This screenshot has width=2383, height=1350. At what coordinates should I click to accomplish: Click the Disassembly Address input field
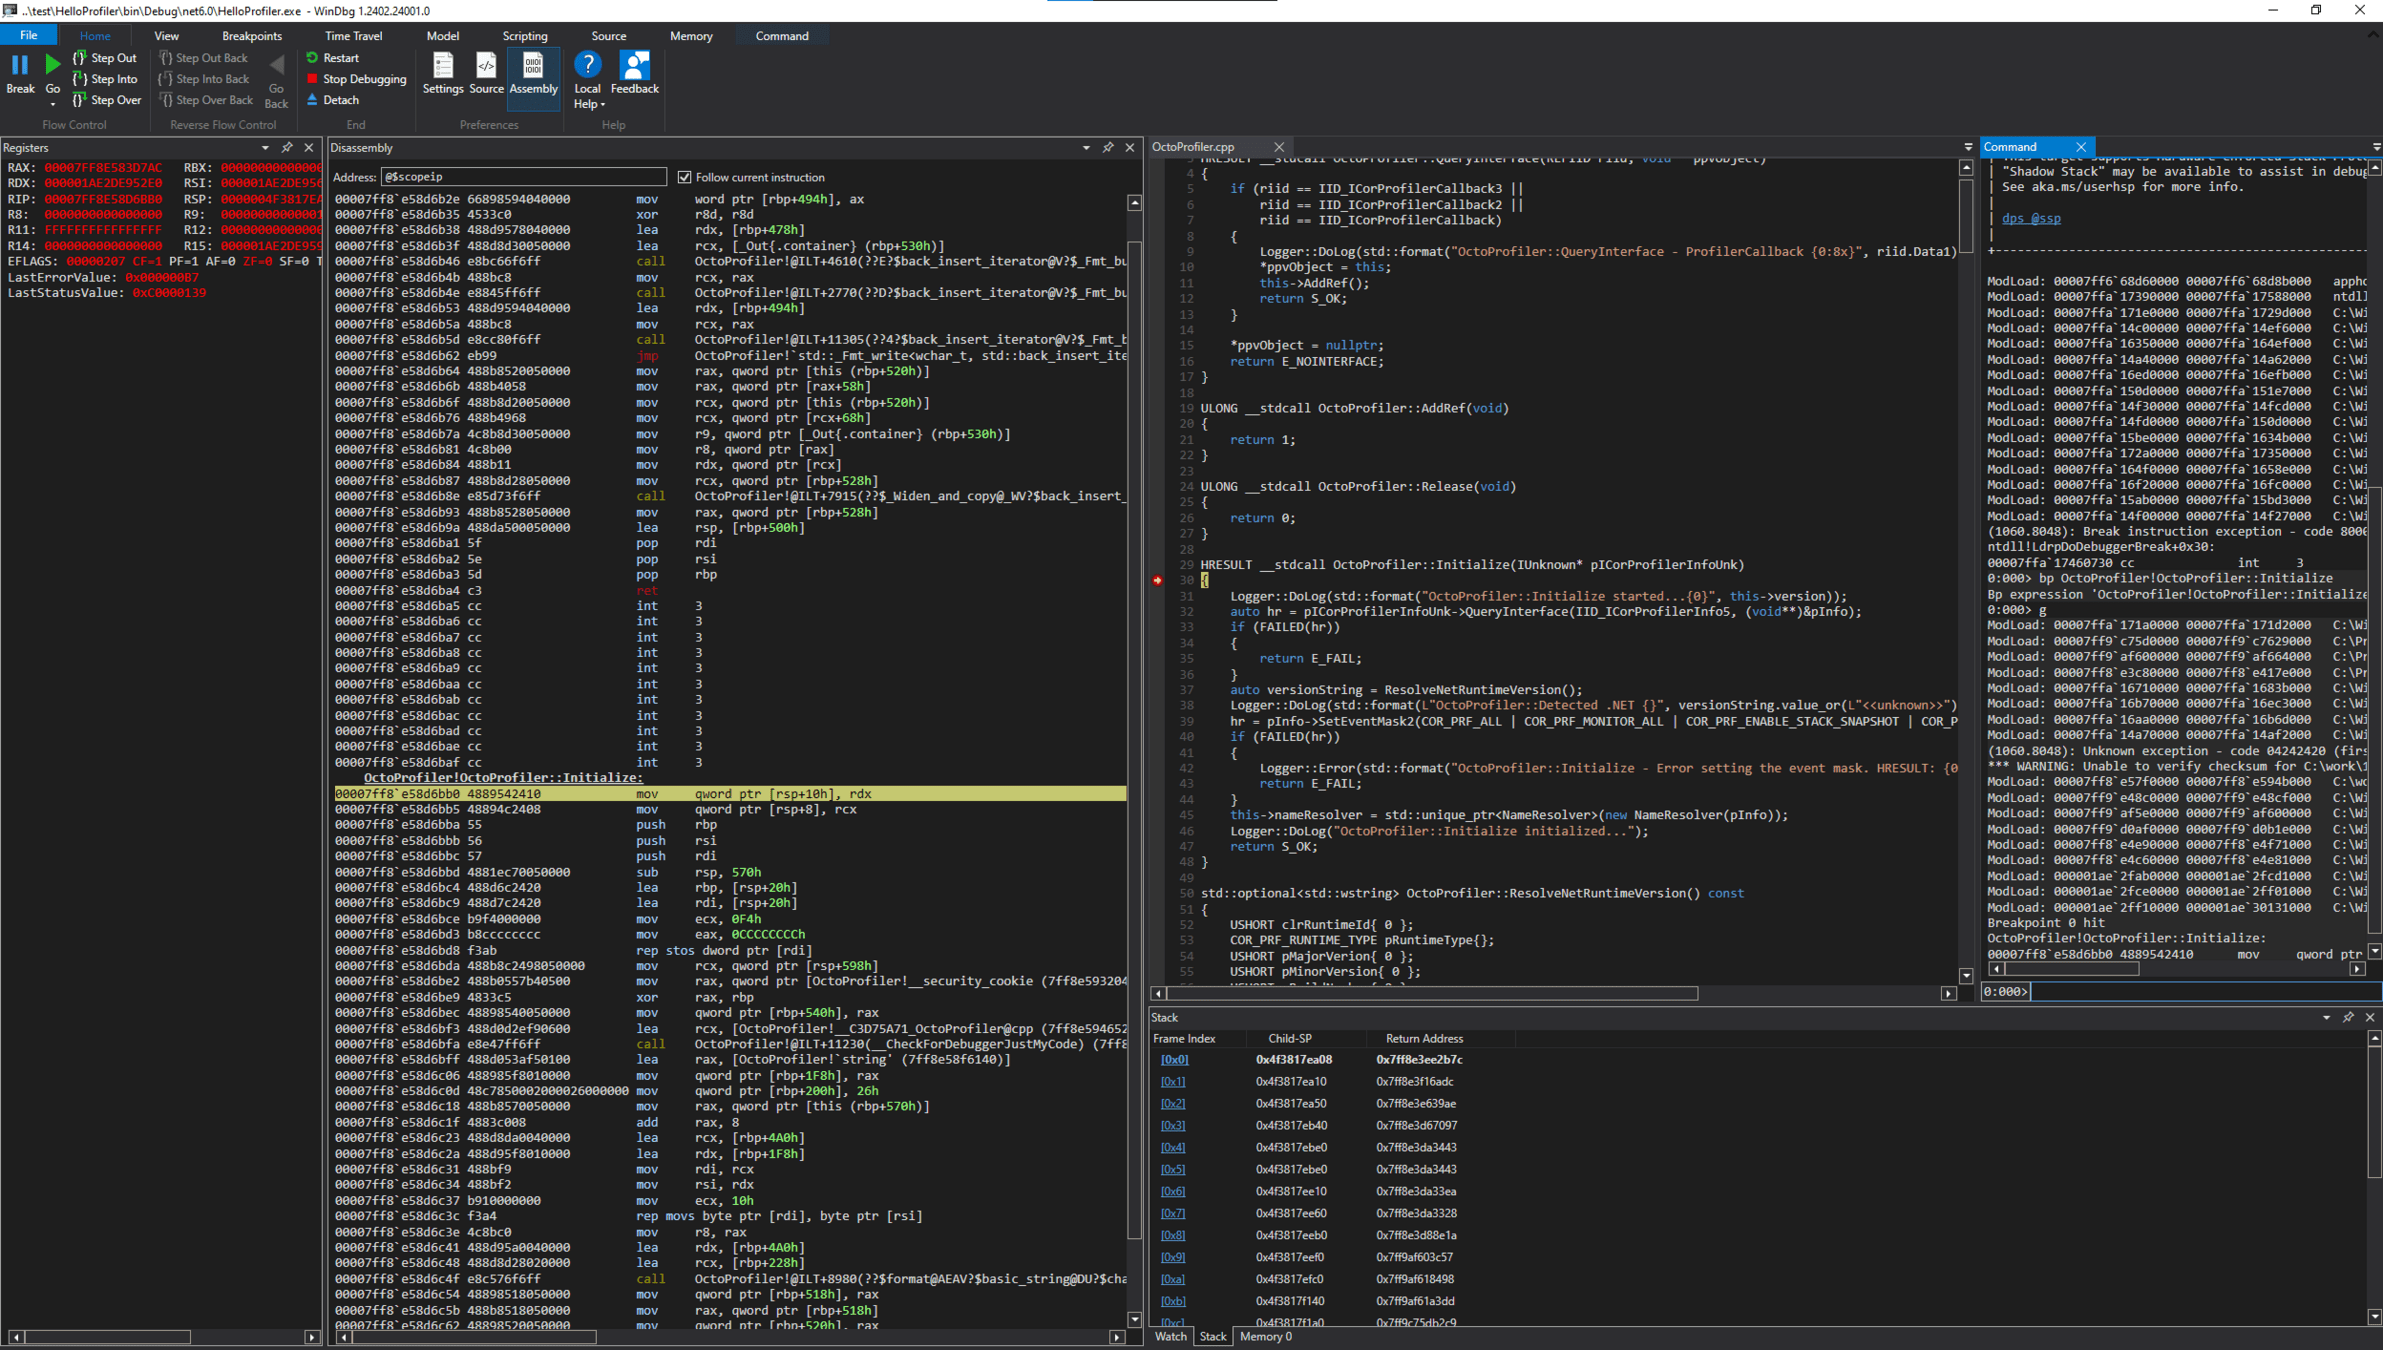click(x=523, y=177)
